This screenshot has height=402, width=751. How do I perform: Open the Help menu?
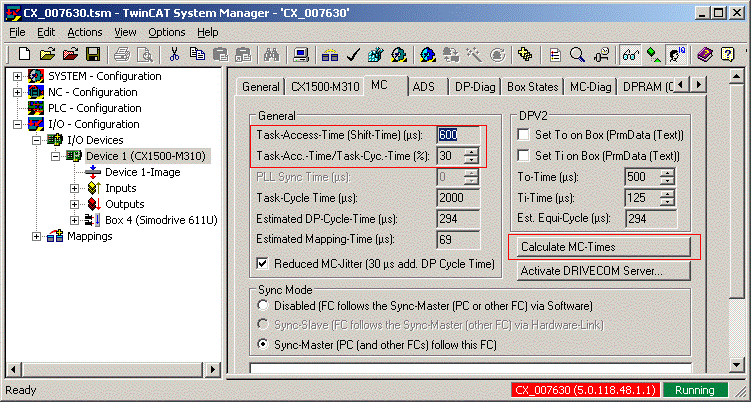pos(208,32)
